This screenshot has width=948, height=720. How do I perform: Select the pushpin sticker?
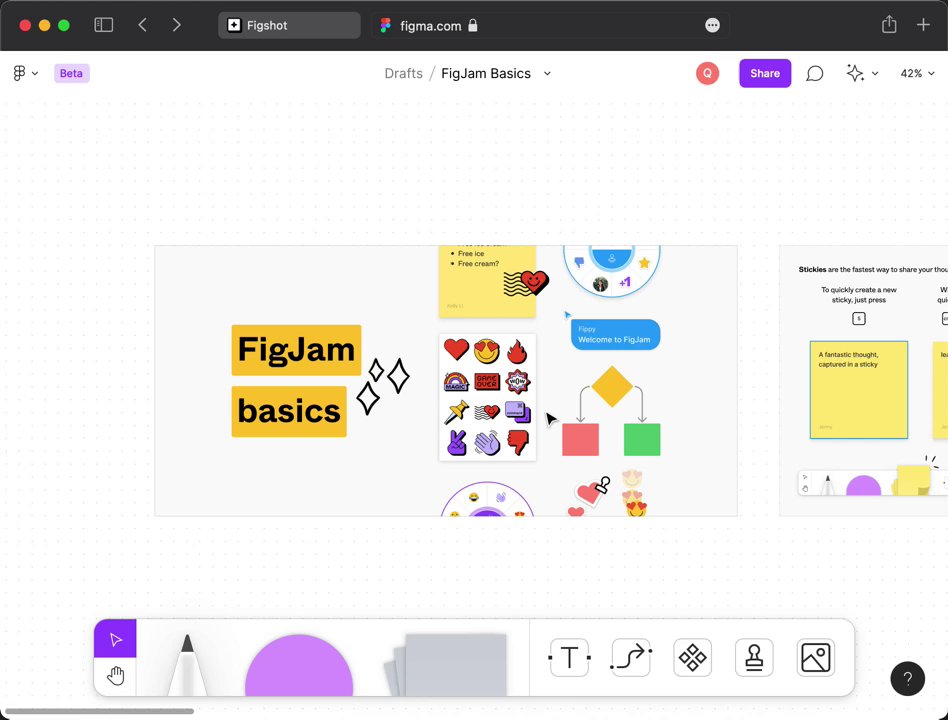[x=456, y=412]
